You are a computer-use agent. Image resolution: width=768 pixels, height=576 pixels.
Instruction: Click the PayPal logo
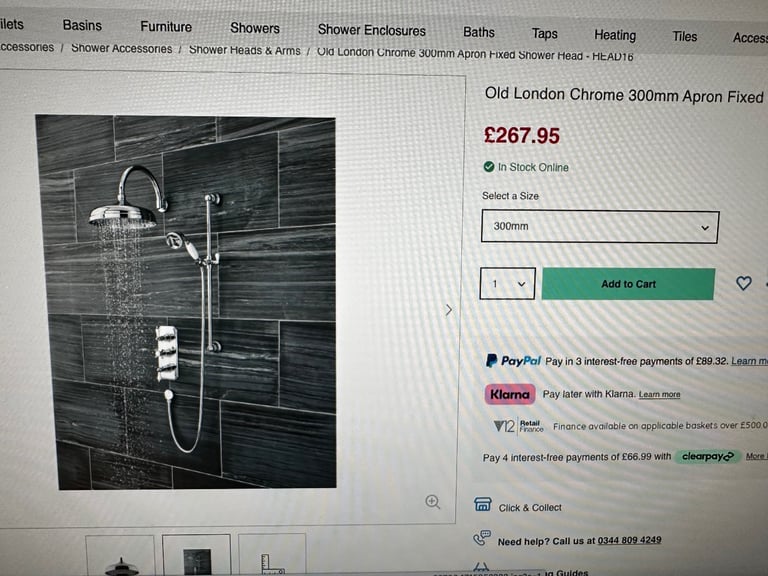coord(513,361)
